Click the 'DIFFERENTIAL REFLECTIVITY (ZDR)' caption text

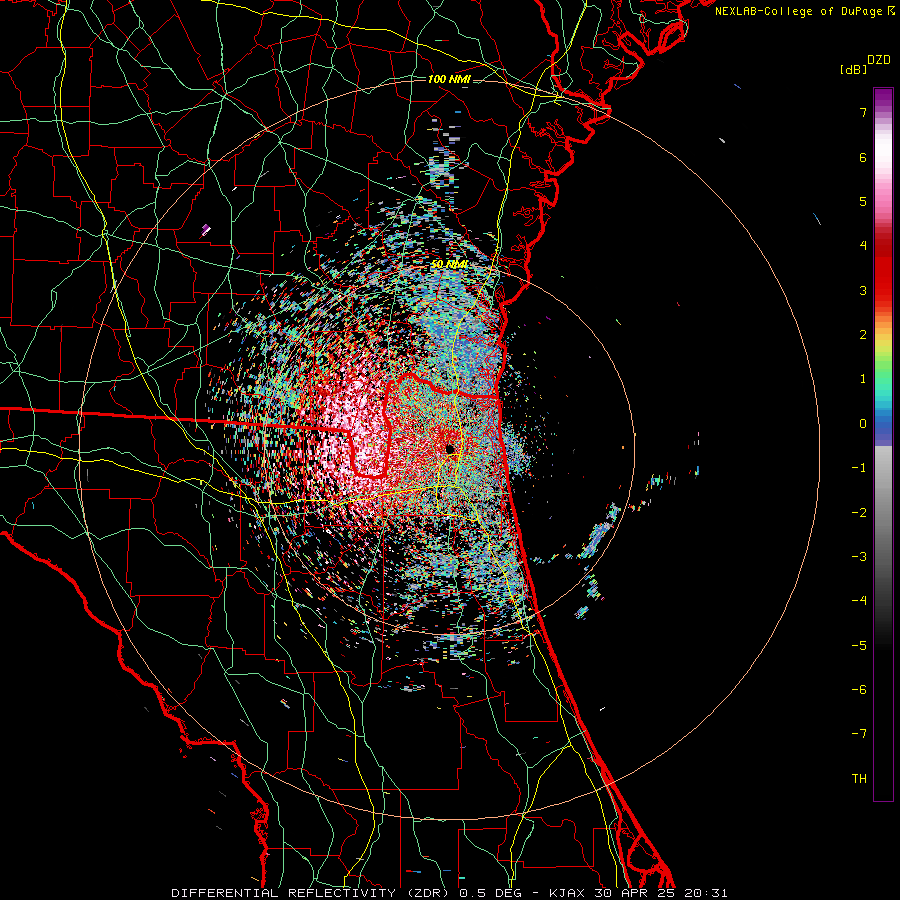[x=311, y=893]
